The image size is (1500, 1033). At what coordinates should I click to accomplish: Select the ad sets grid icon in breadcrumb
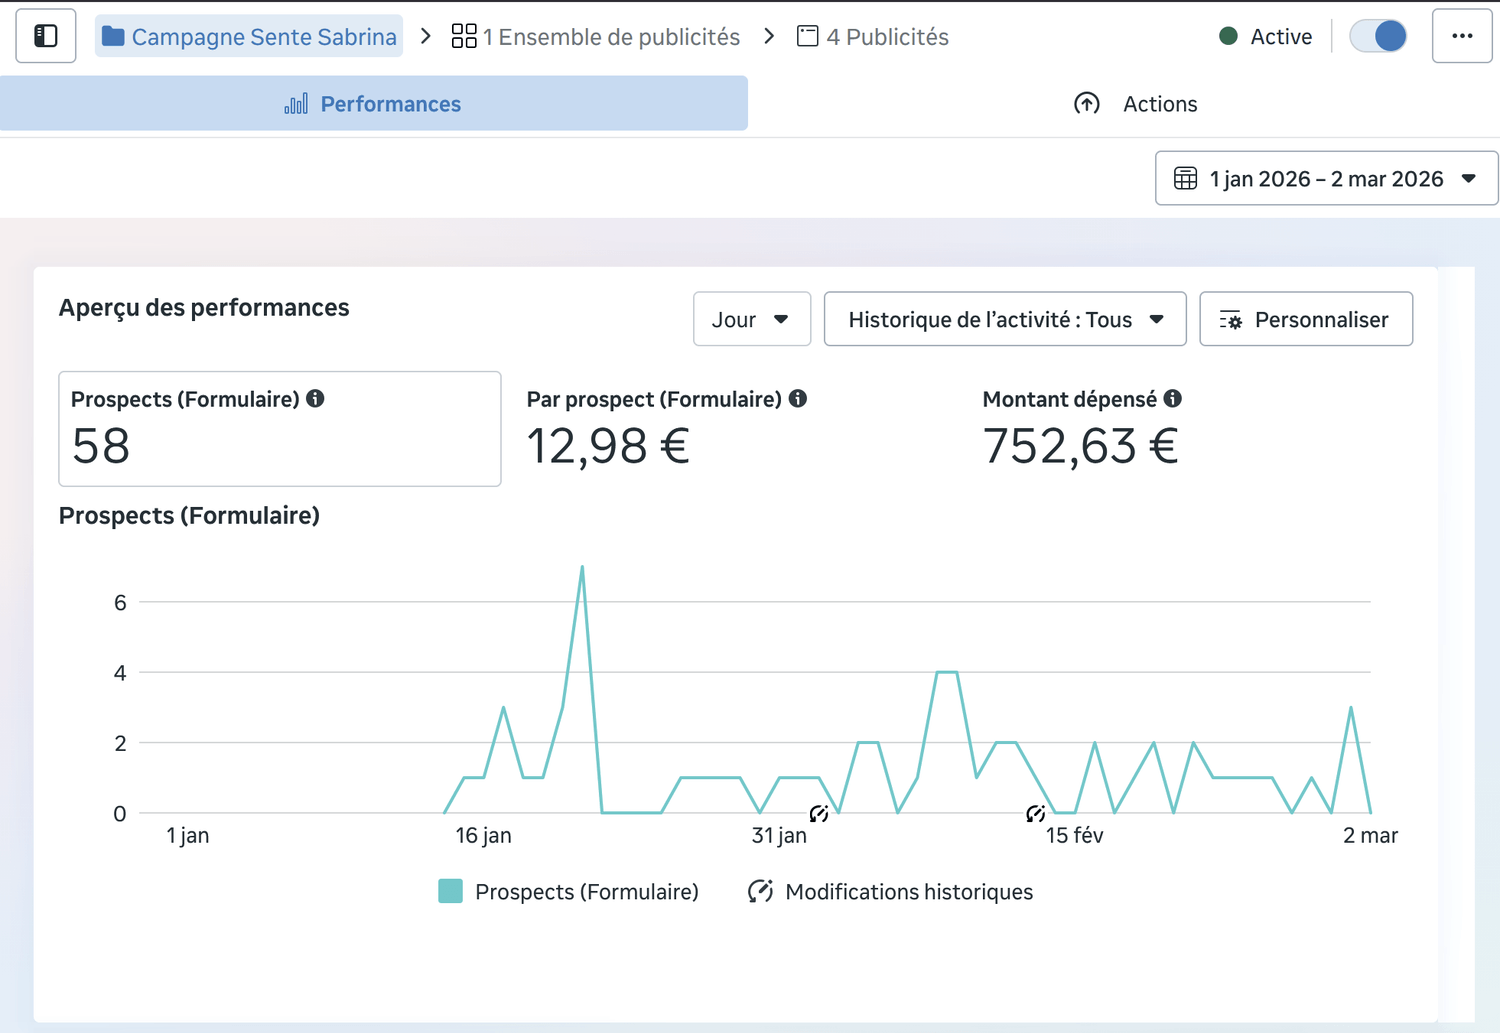pyautogui.click(x=463, y=35)
